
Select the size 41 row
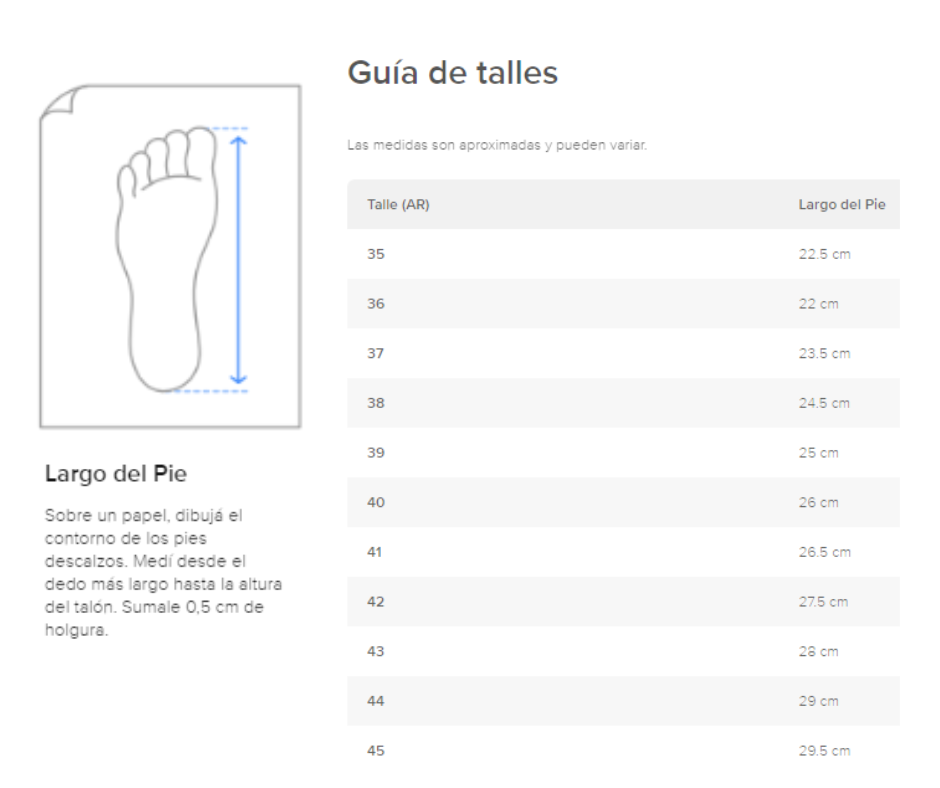[x=623, y=552]
